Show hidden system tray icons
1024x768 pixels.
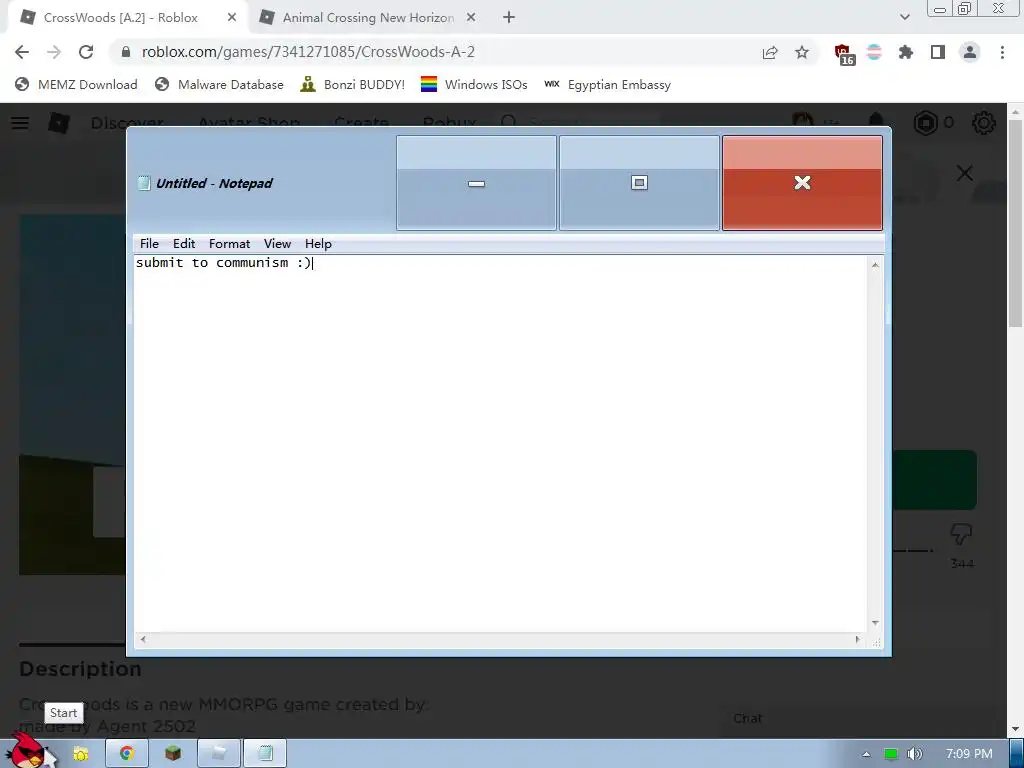866,754
